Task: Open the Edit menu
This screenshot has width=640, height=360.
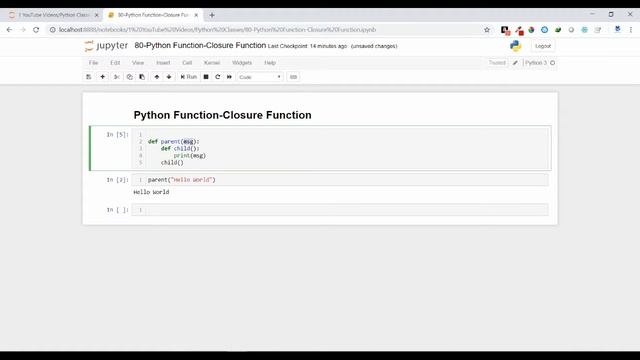Action: click(115, 63)
